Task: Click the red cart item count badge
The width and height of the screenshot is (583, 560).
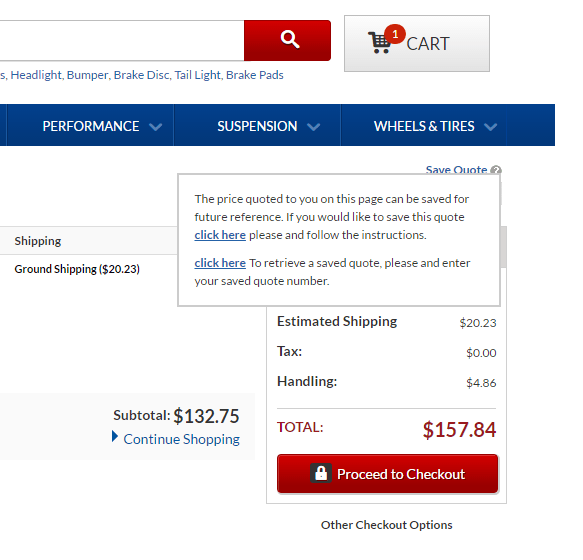Action: [395, 34]
